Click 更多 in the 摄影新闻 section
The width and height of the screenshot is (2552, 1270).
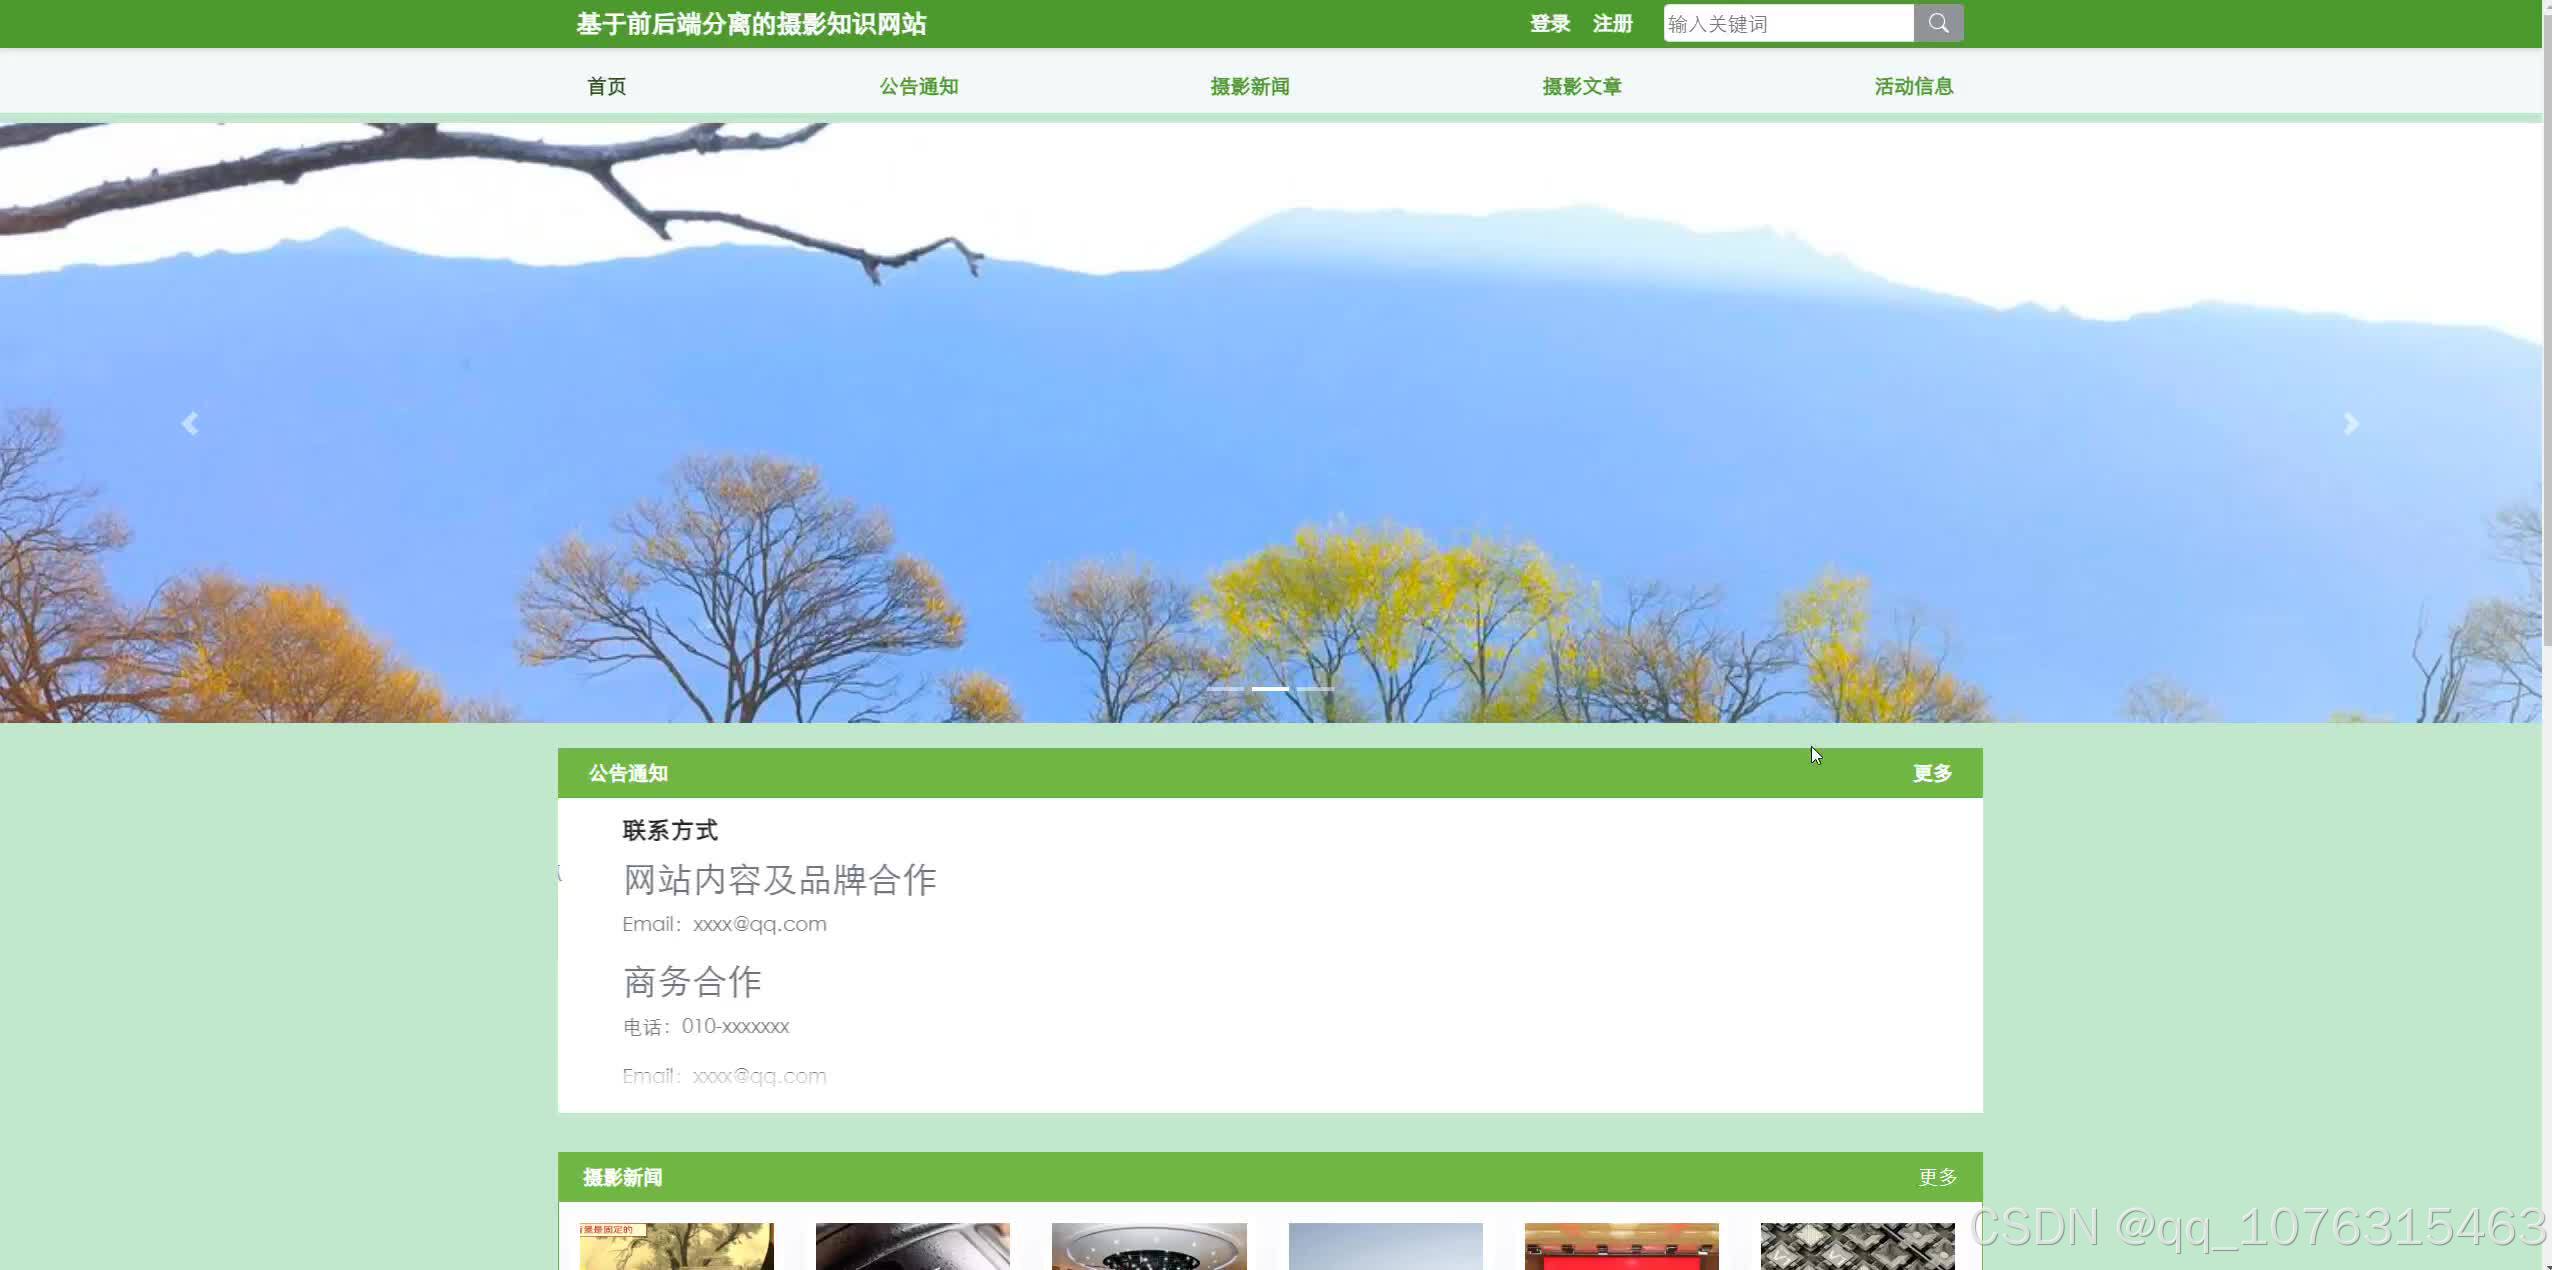(x=1935, y=1177)
